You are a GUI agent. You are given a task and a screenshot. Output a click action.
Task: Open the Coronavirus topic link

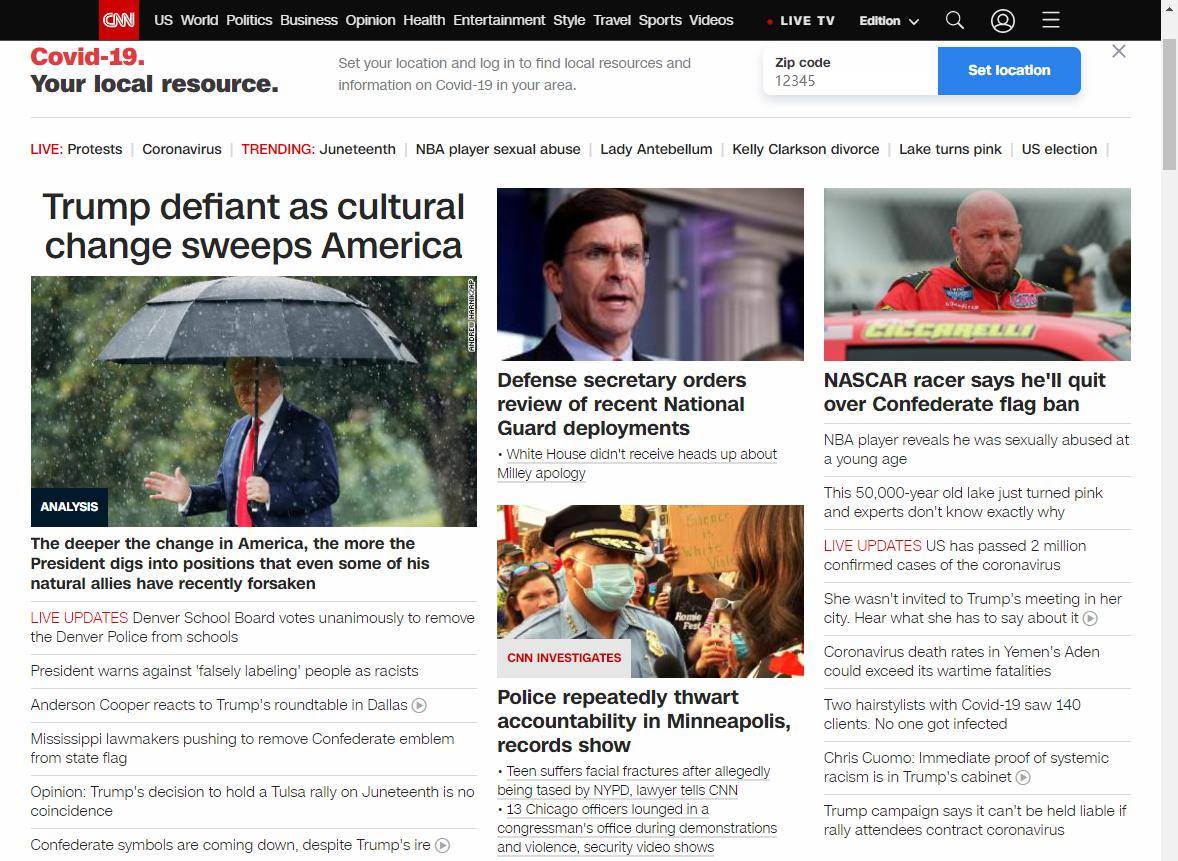click(182, 150)
